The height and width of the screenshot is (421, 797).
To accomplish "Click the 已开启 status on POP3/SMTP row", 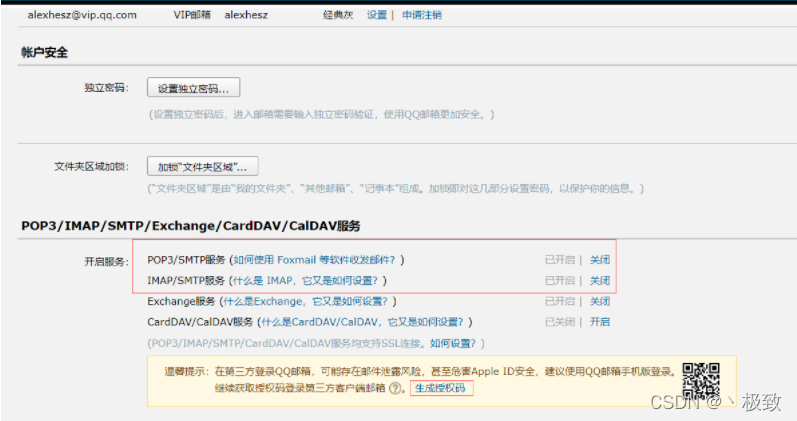I will pos(560,260).
